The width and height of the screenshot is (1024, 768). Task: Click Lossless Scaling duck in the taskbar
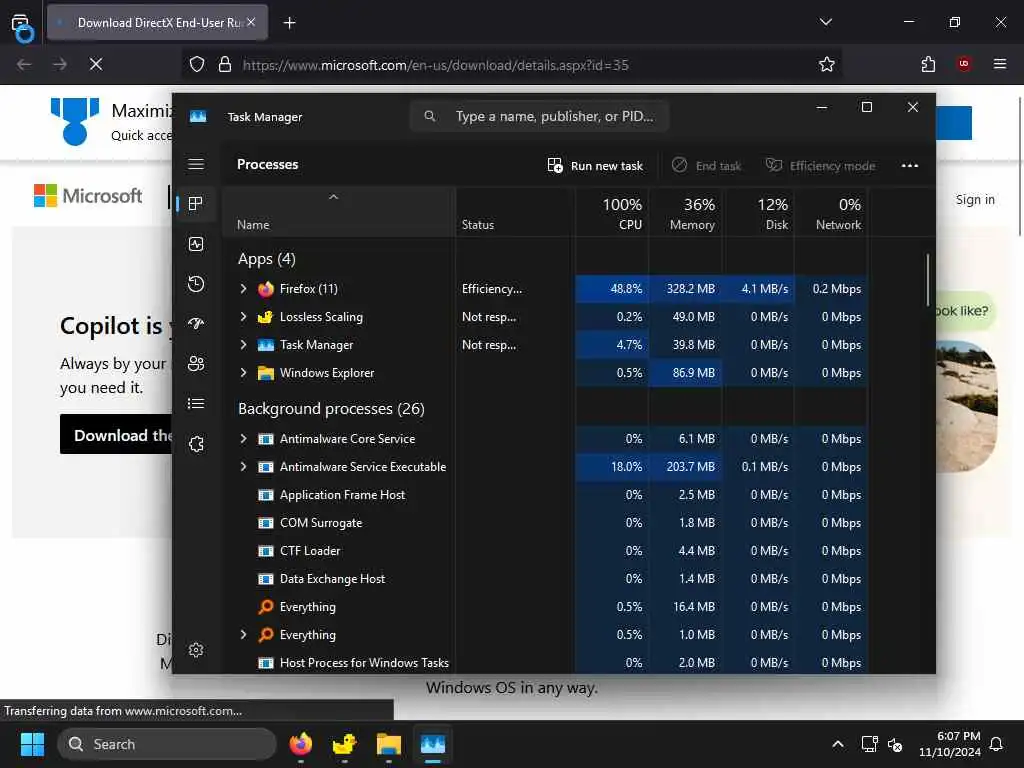coord(344,744)
